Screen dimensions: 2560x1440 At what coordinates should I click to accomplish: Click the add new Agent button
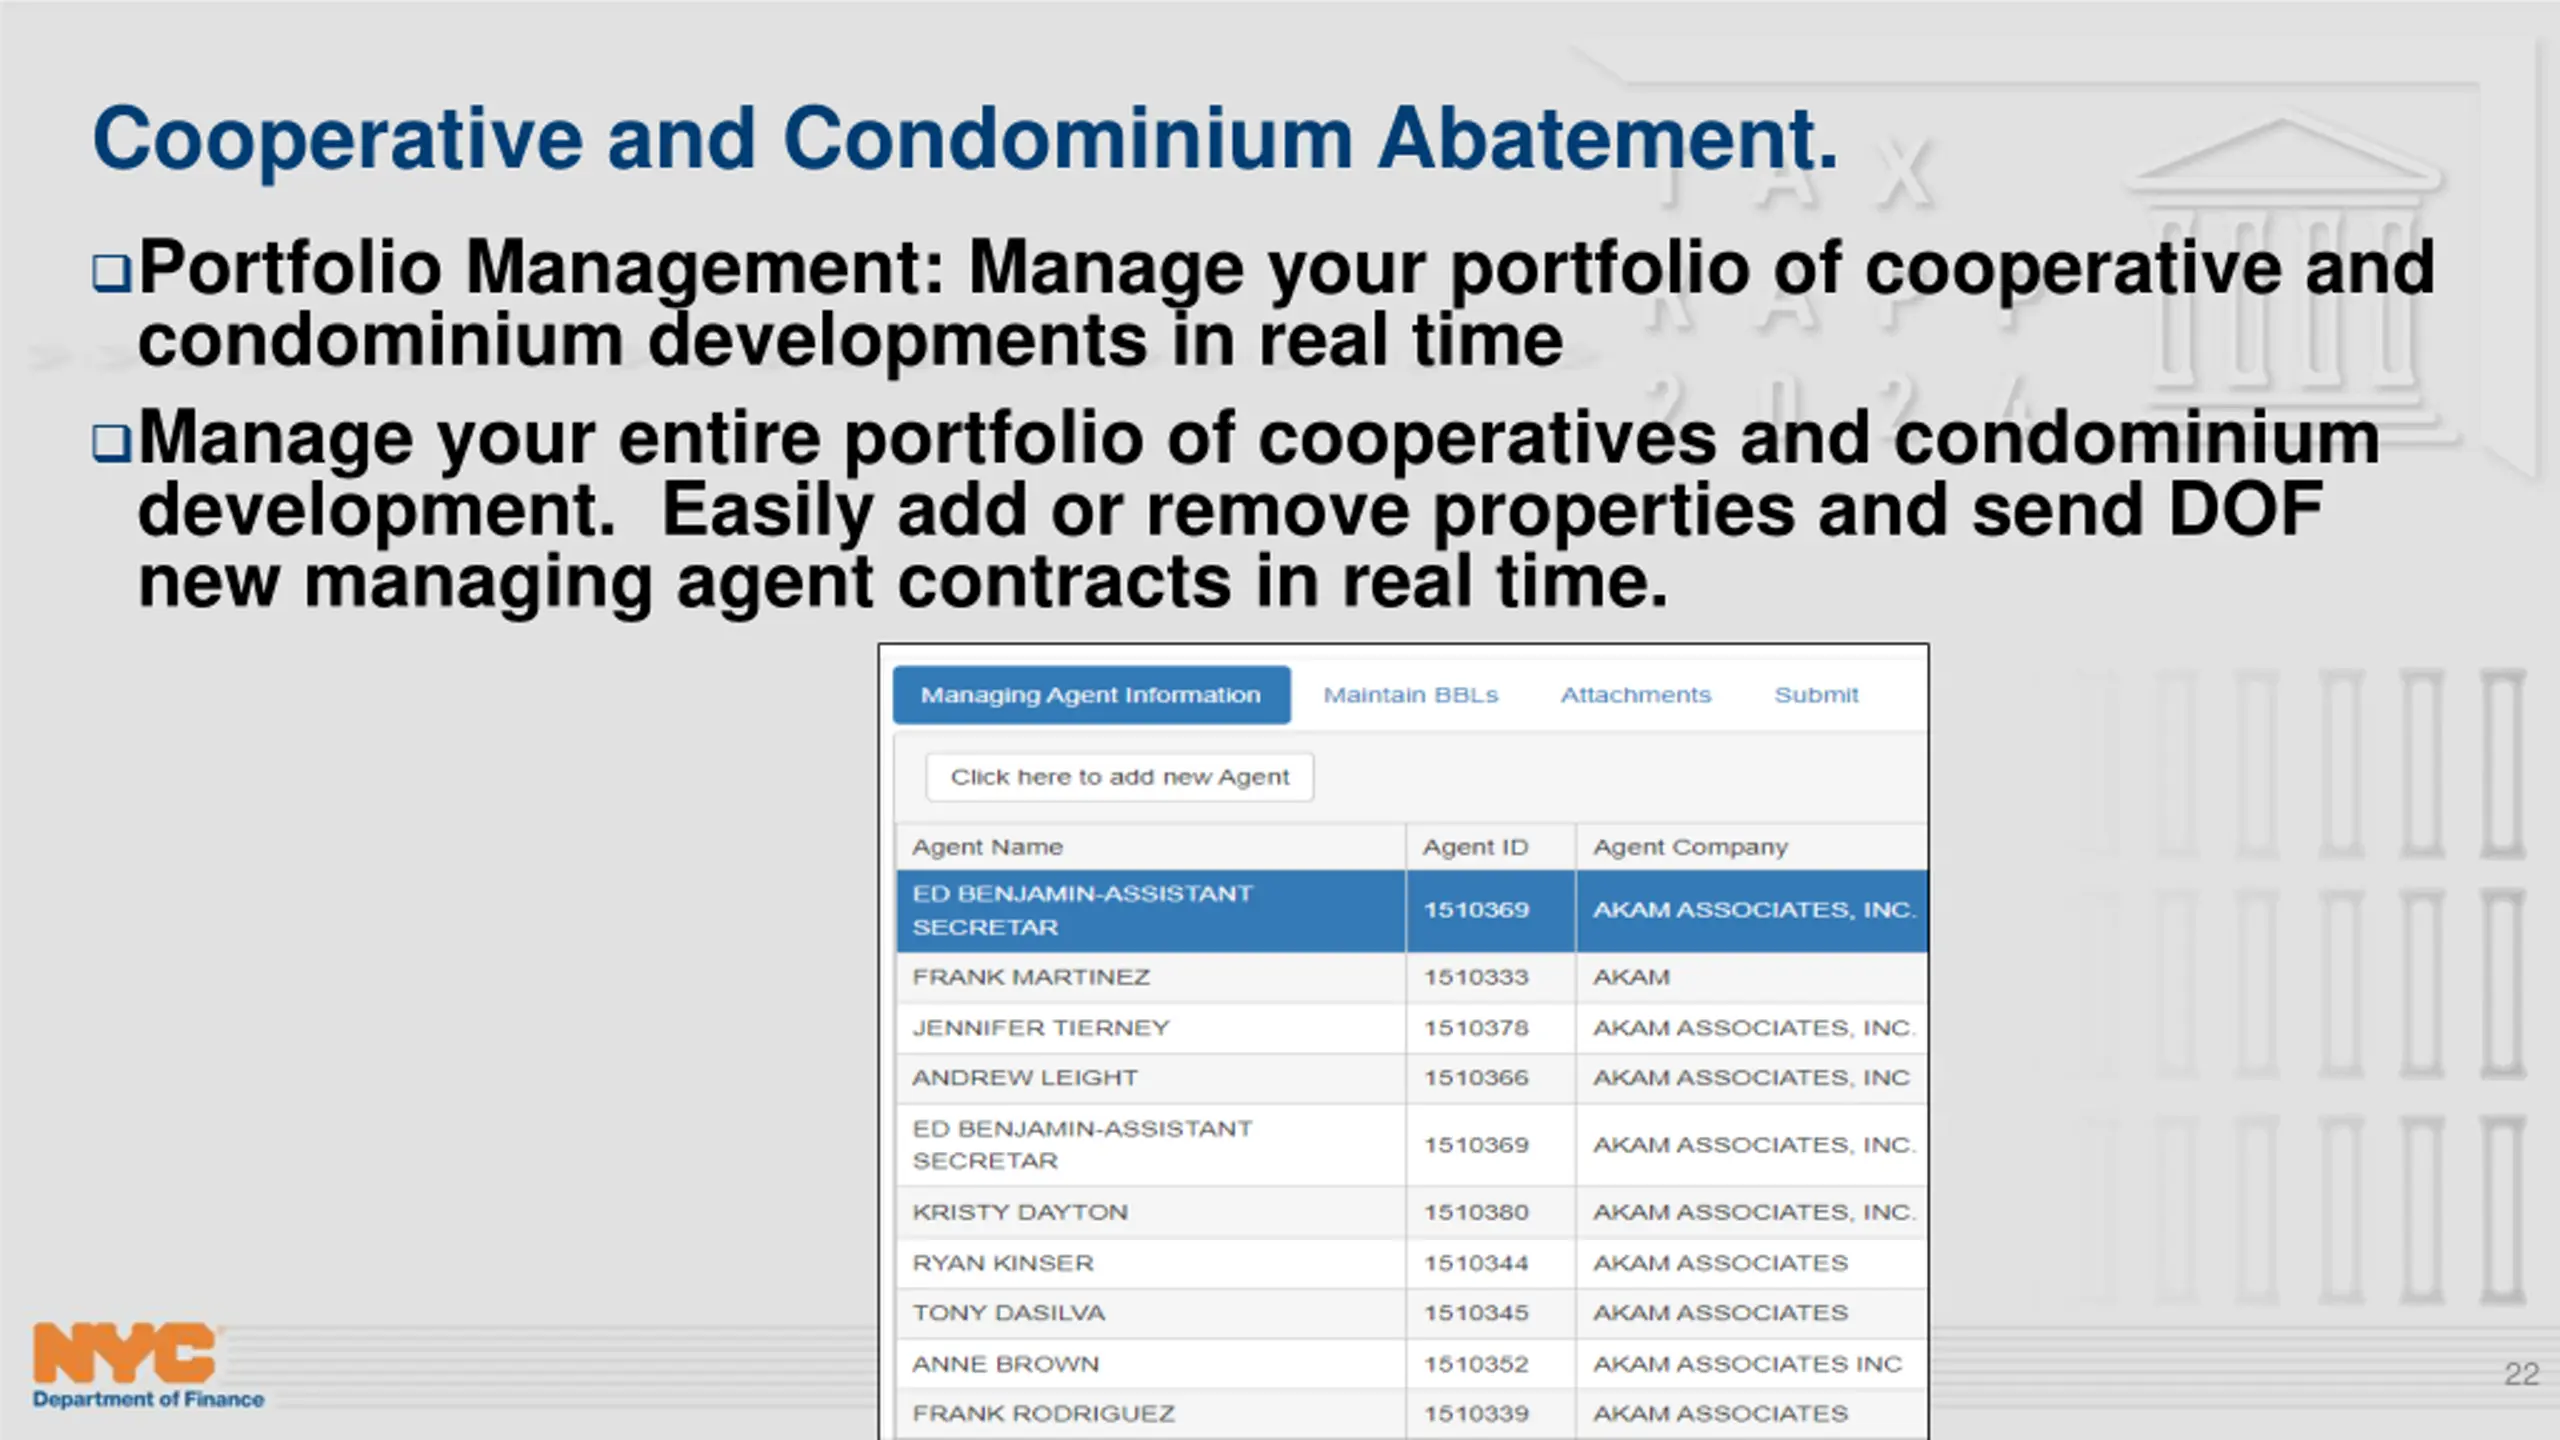pyautogui.click(x=1119, y=777)
